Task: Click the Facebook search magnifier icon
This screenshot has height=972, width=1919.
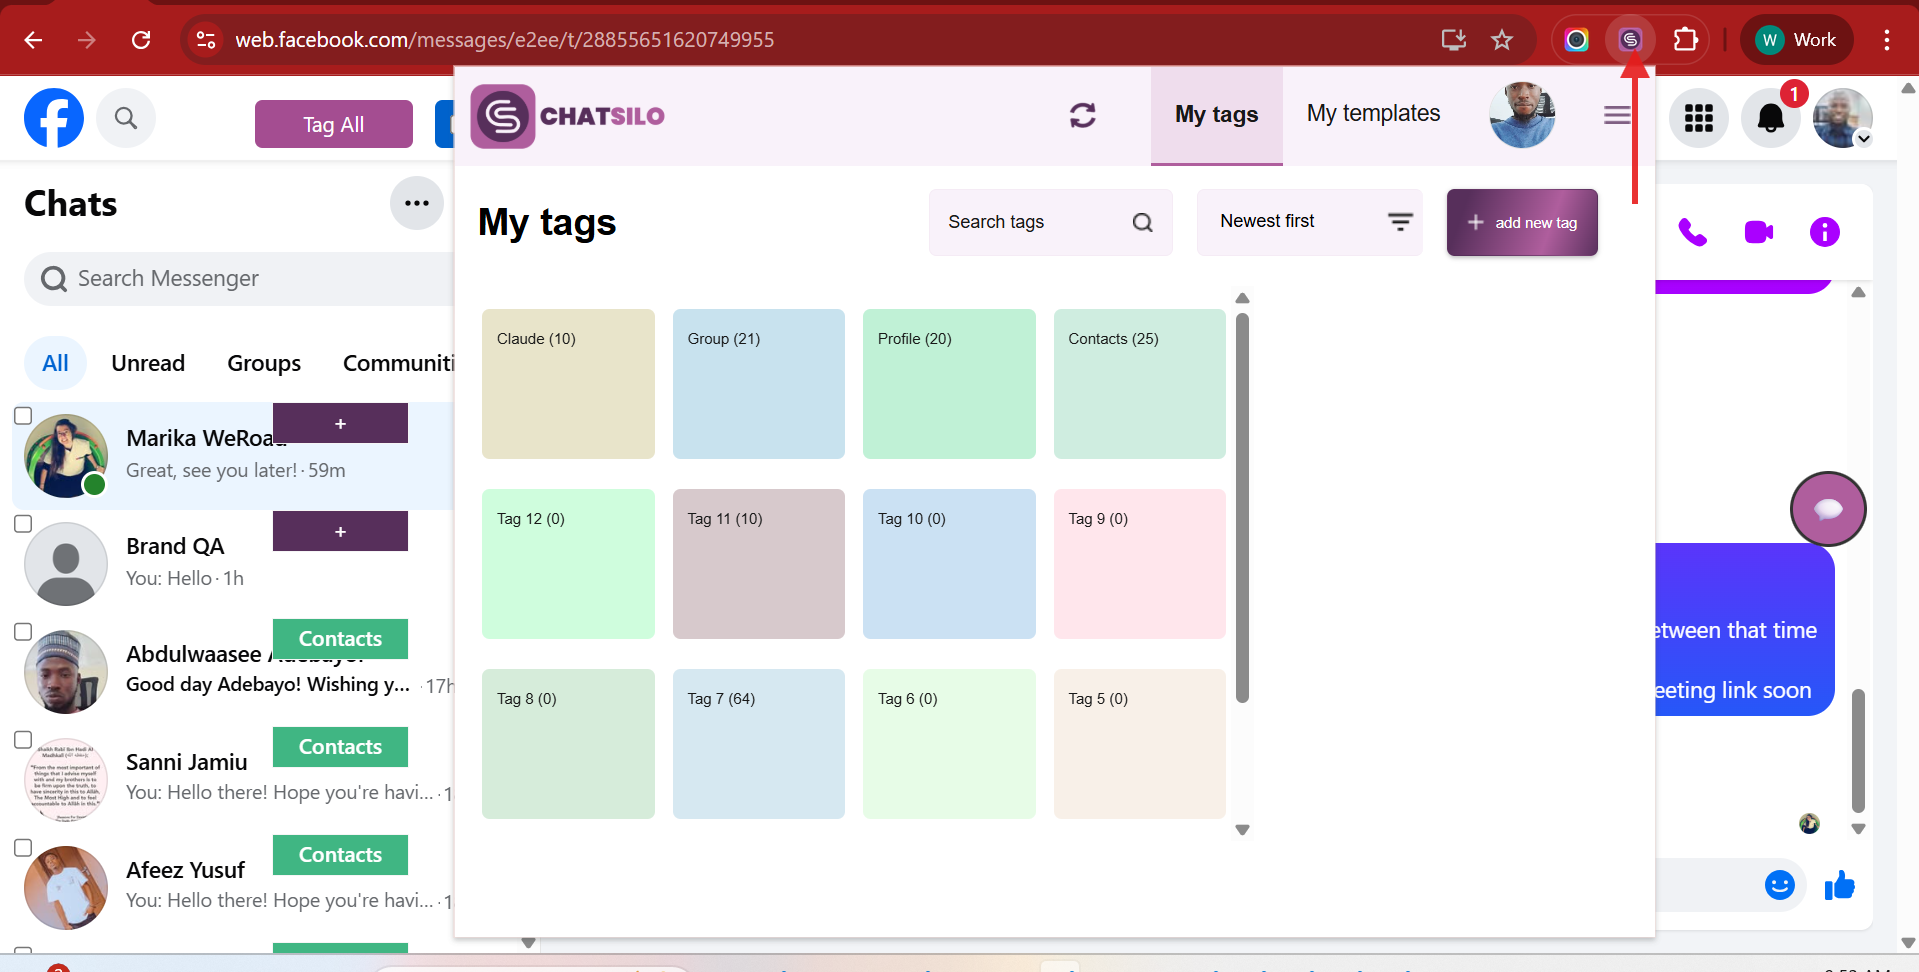Action: pos(126,118)
